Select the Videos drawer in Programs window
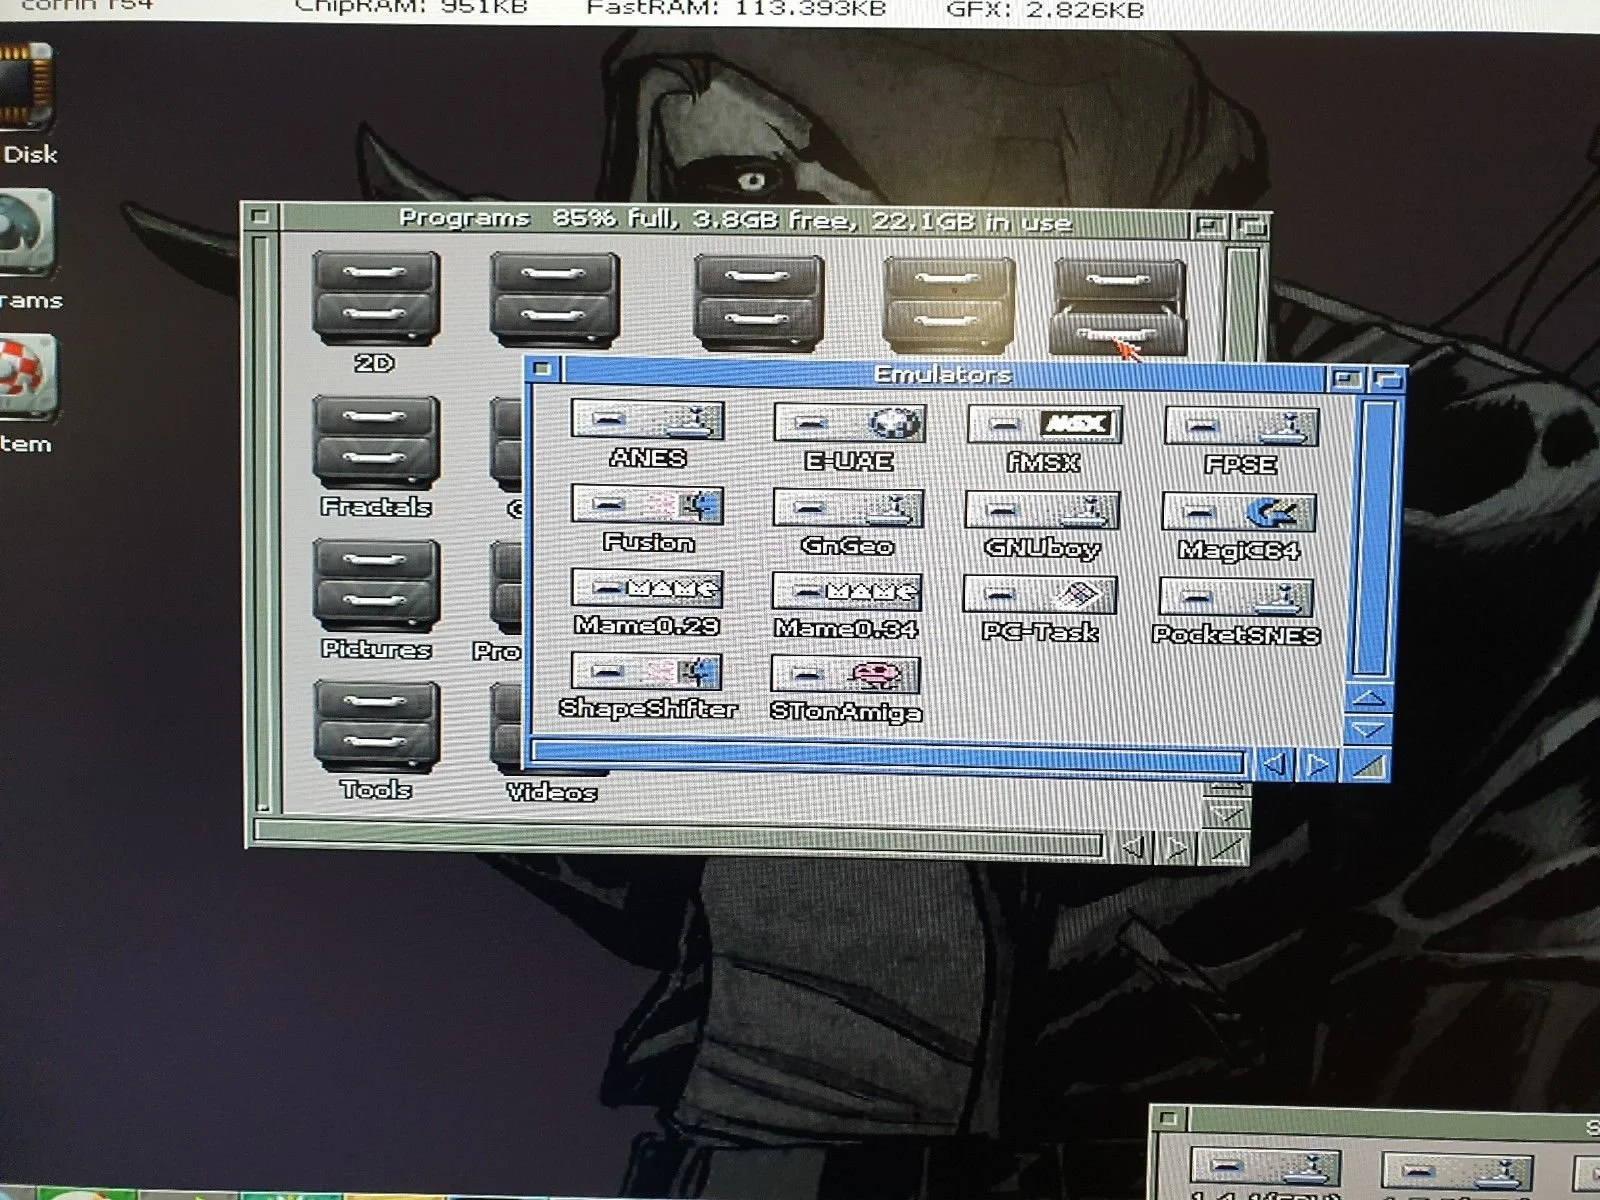1600x1200 pixels. point(508,728)
